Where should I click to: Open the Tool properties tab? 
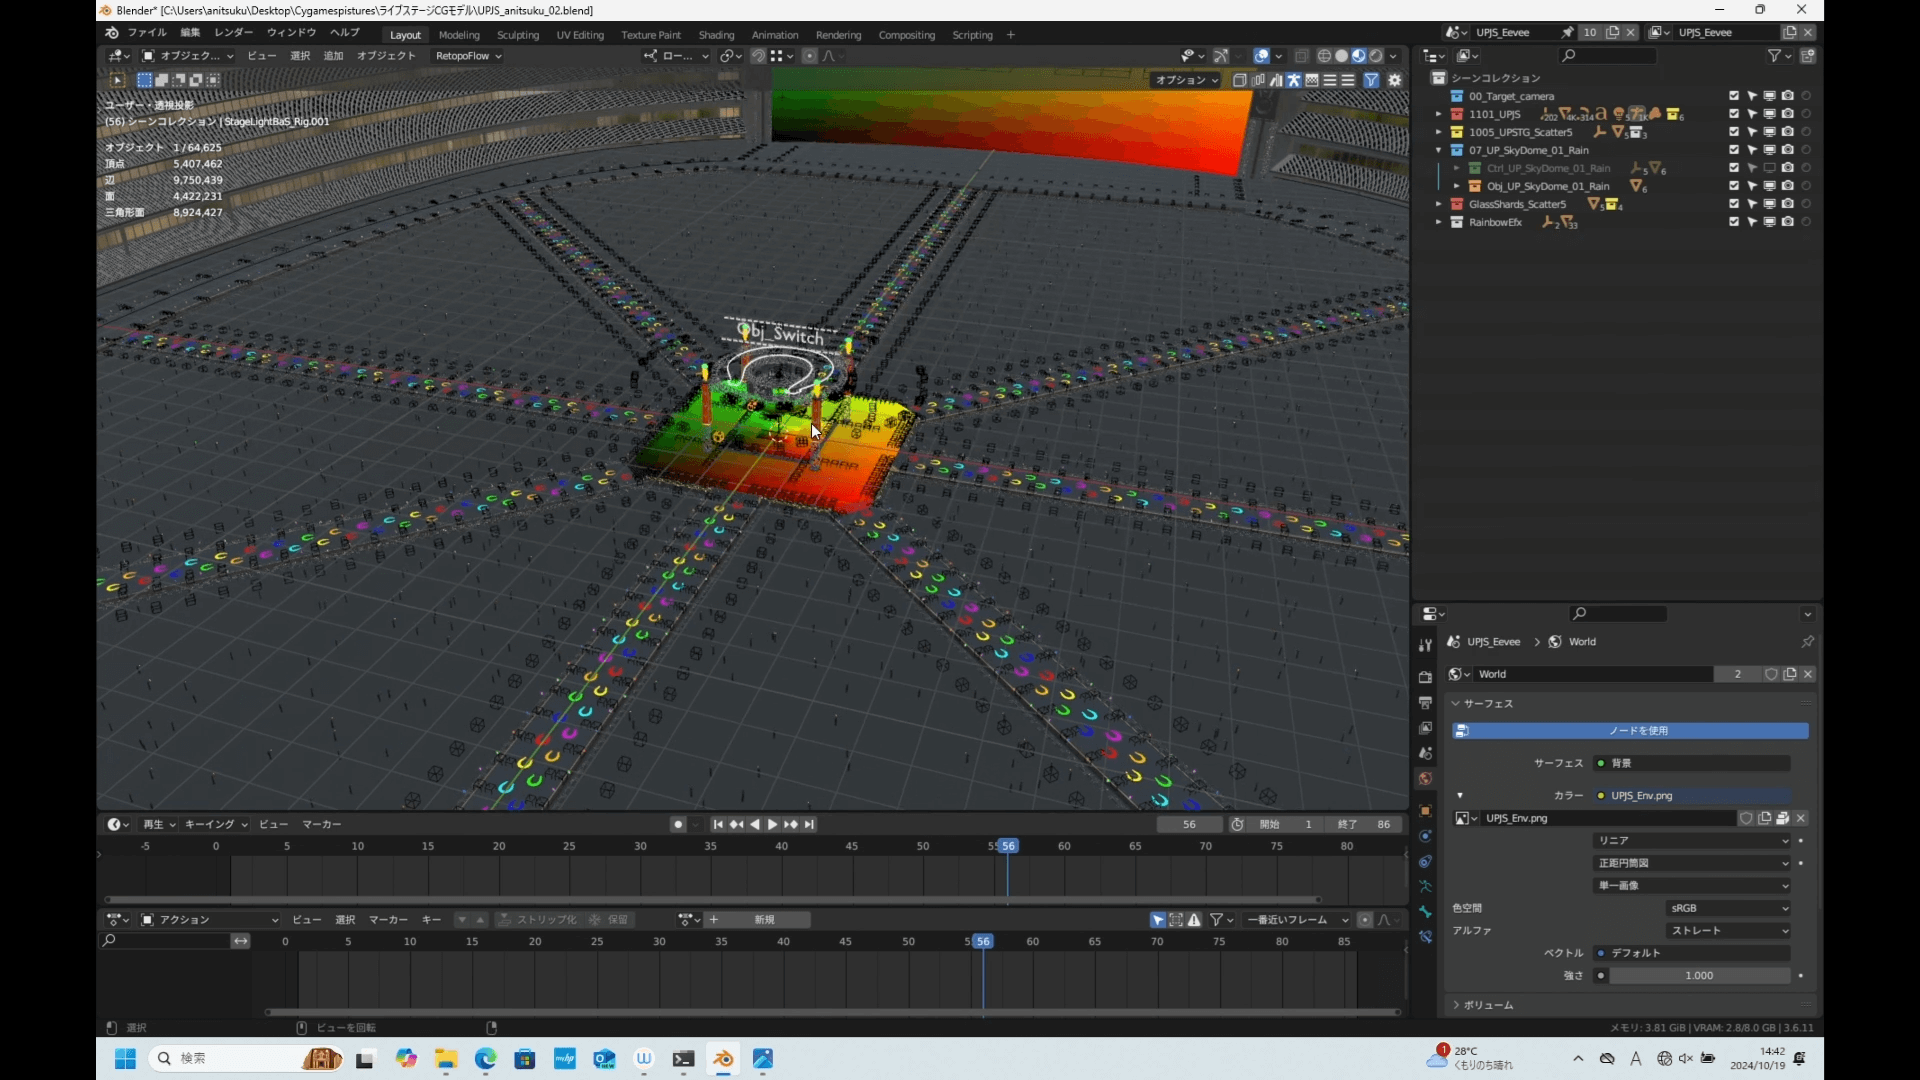coord(1425,646)
